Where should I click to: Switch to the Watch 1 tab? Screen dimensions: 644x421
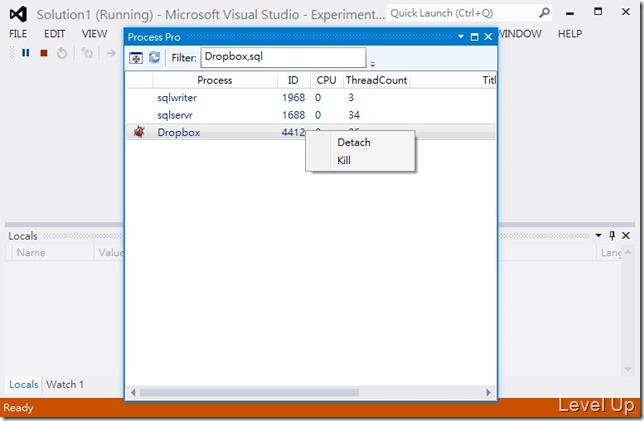click(65, 384)
